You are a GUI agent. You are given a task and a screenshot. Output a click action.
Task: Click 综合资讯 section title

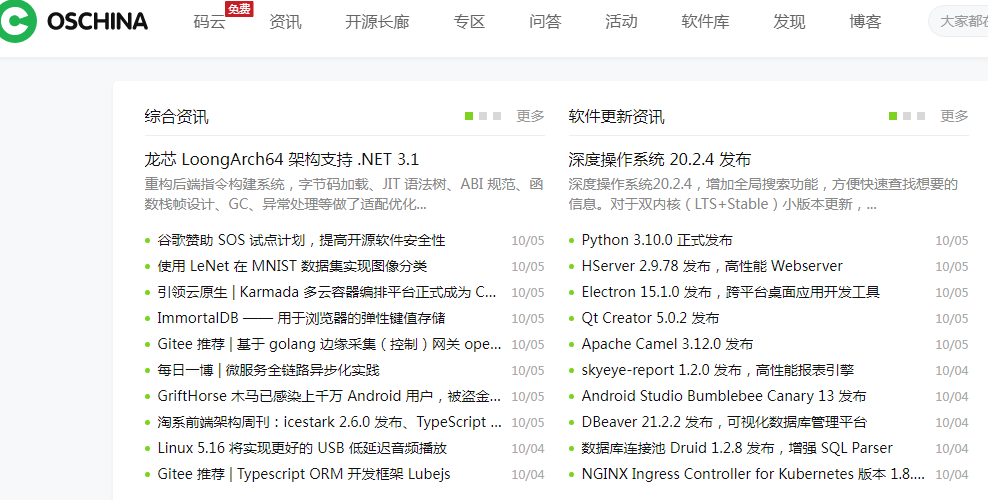[x=176, y=116]
